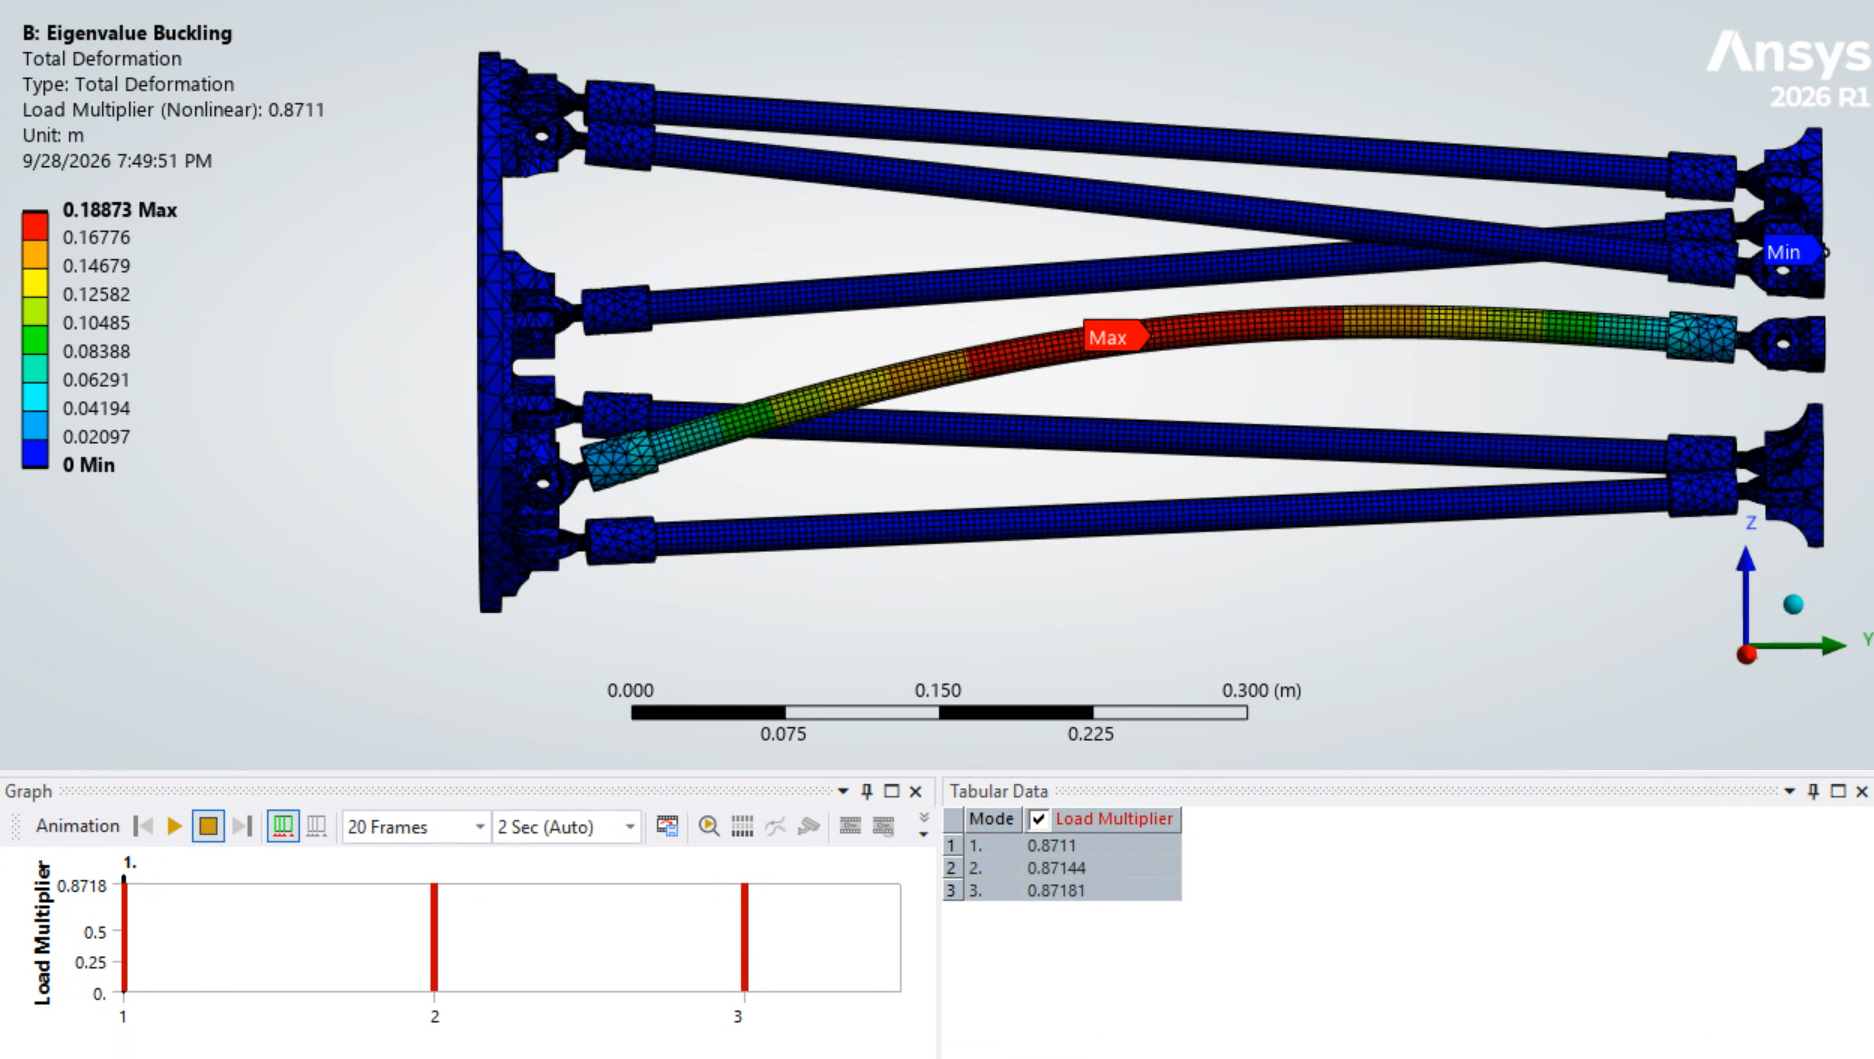
Task: Click the Export Video File icon
Action: tap(667, 826)
